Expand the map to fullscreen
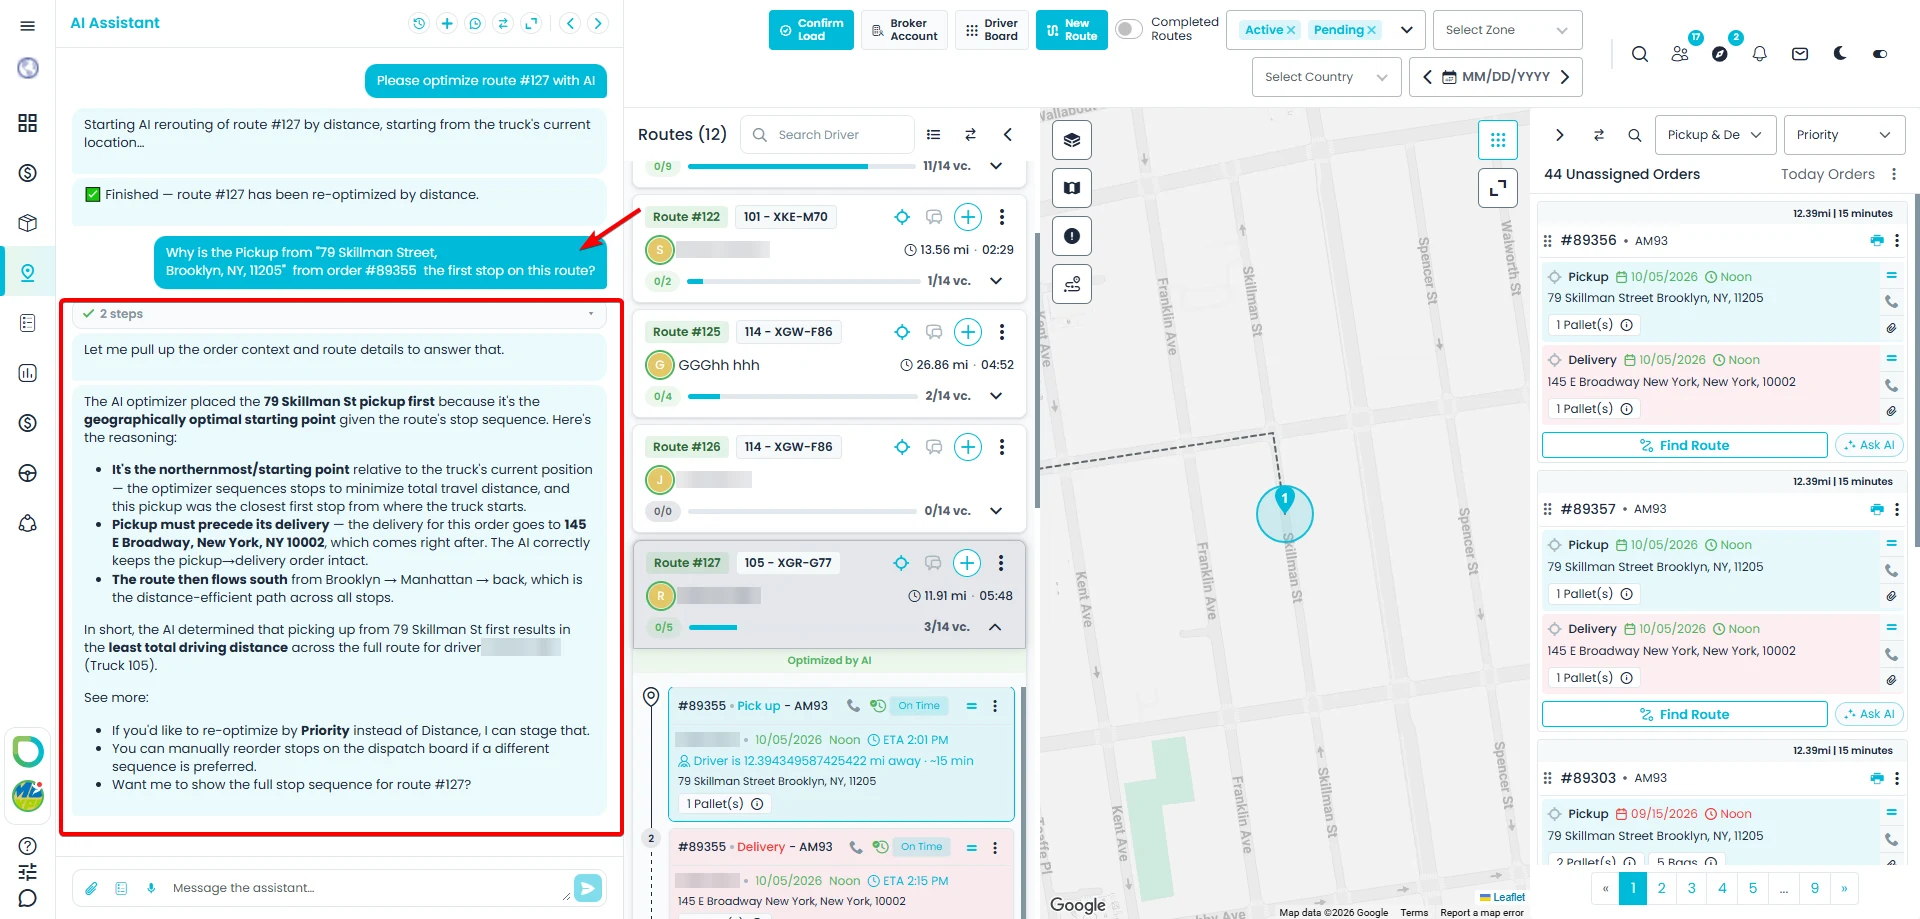 [x=1497, y=188]
